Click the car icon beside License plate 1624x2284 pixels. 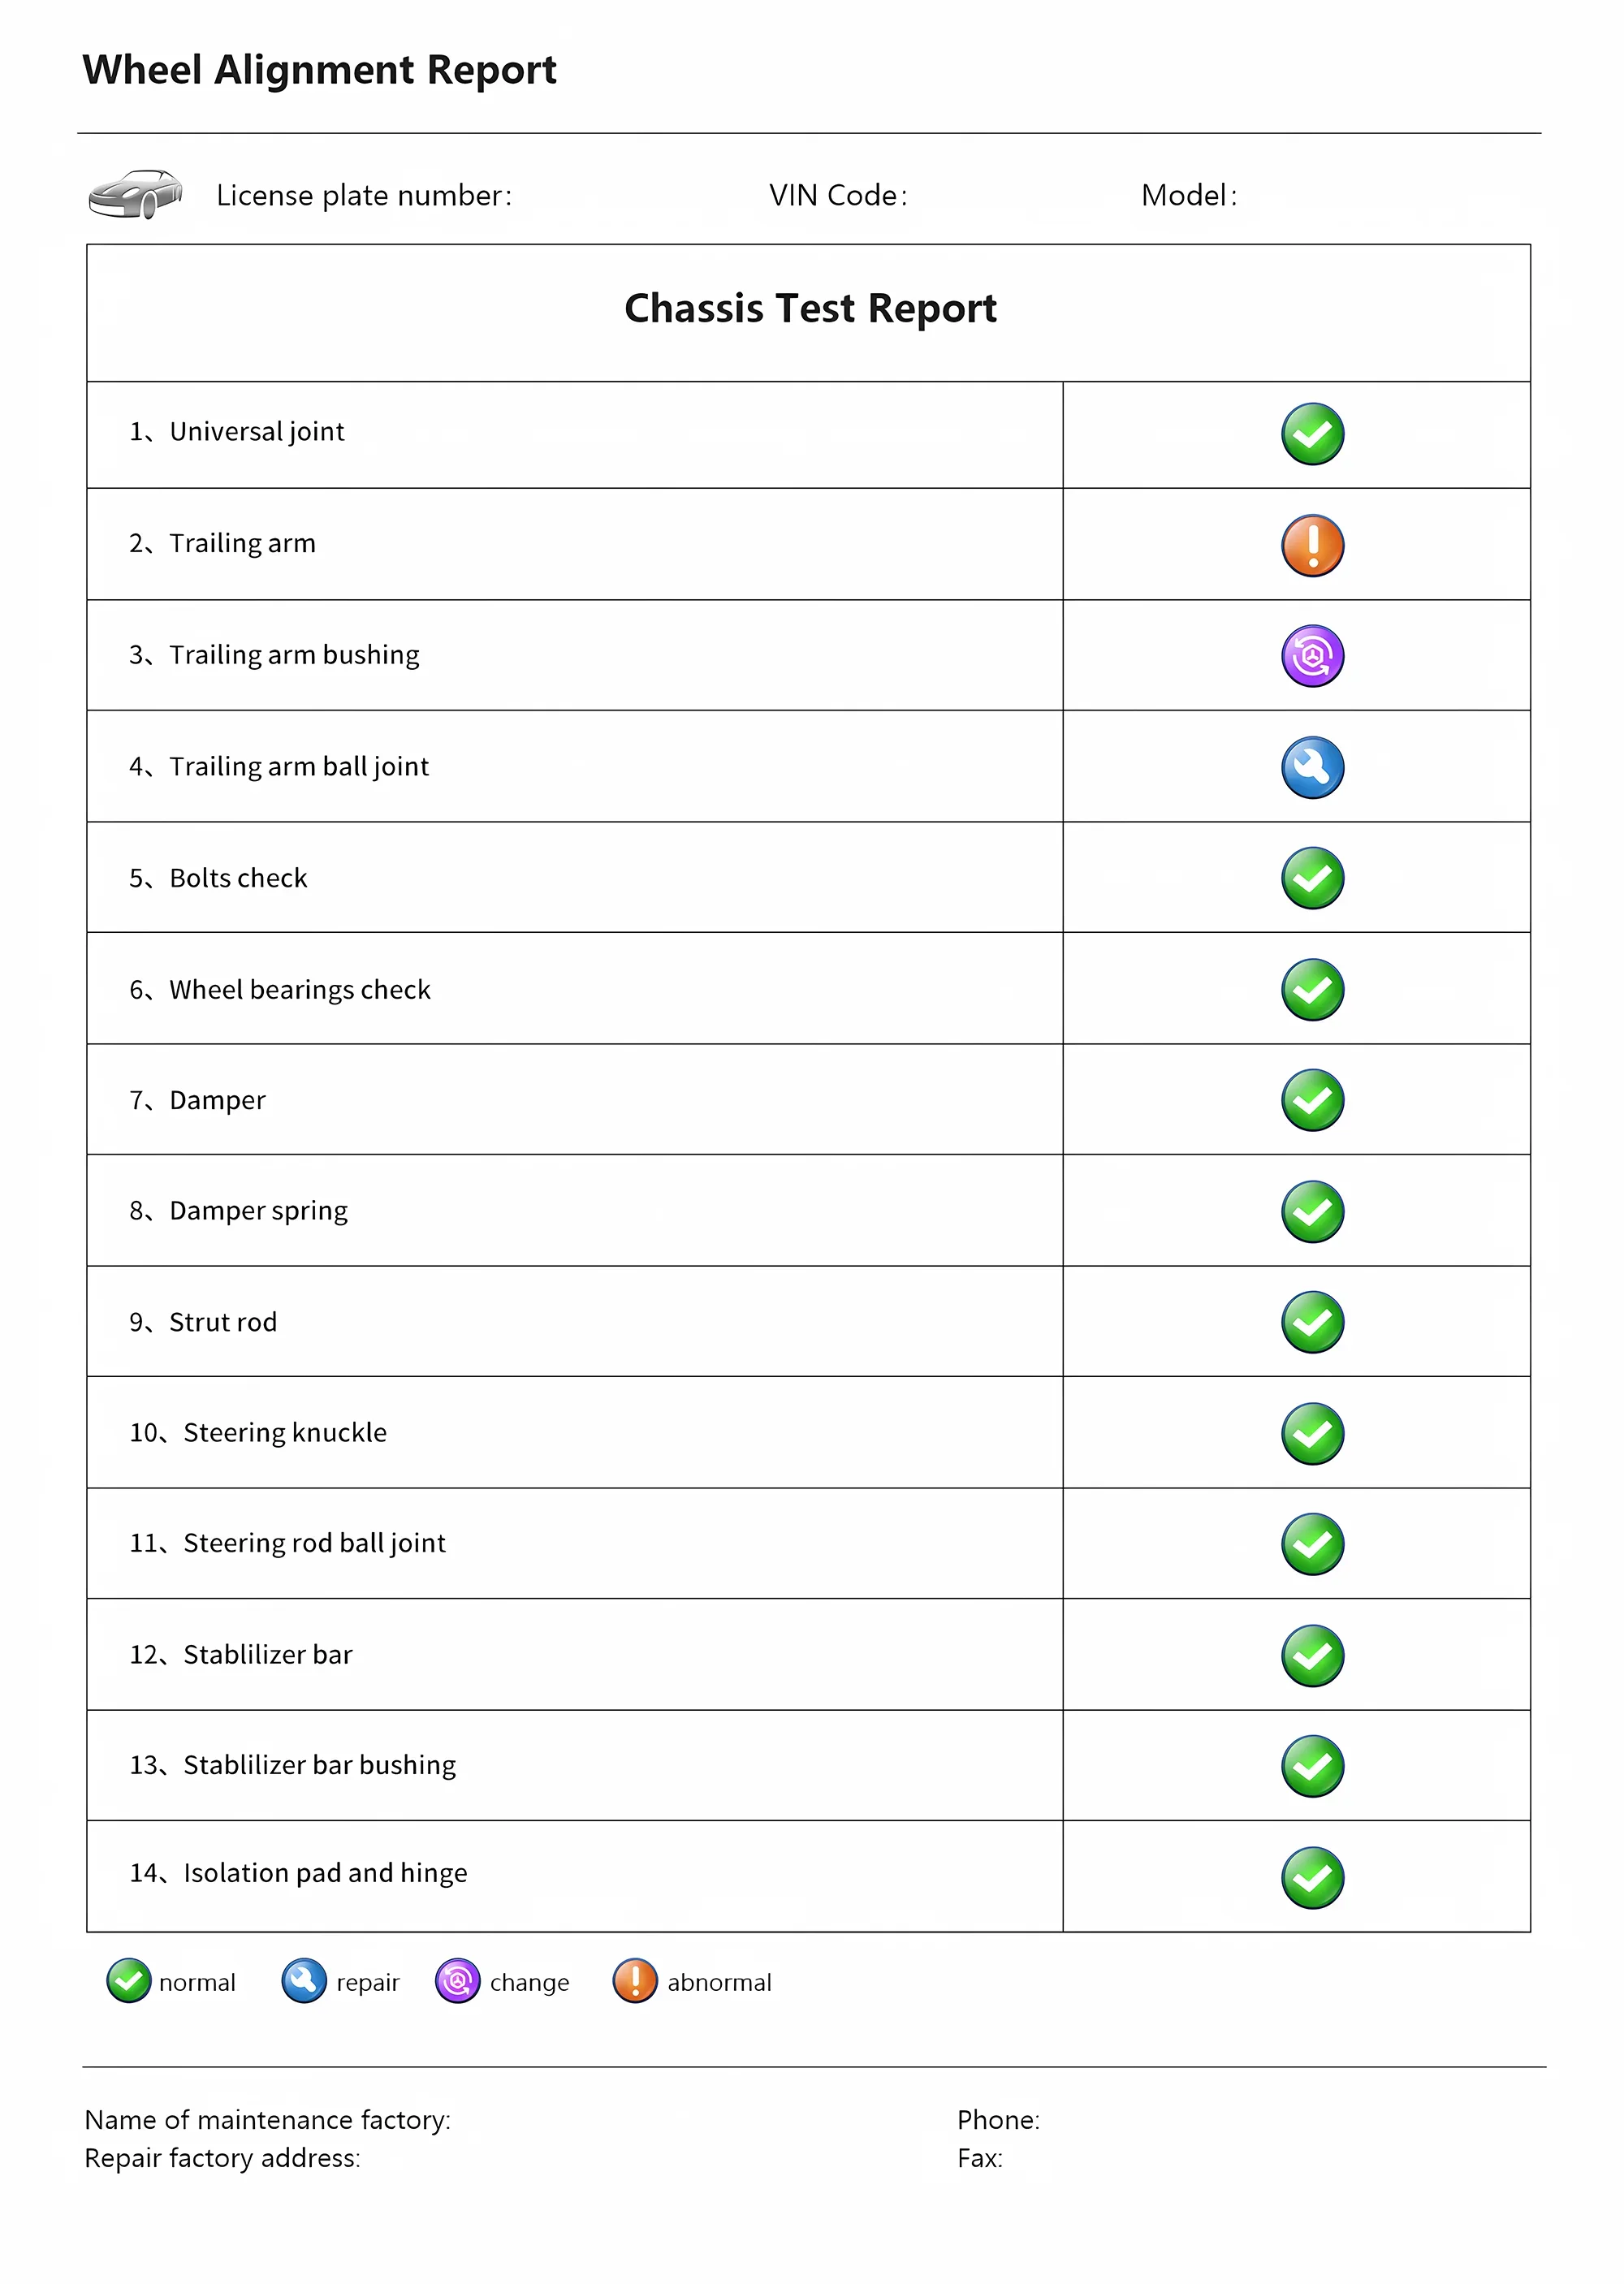(136, 193)
